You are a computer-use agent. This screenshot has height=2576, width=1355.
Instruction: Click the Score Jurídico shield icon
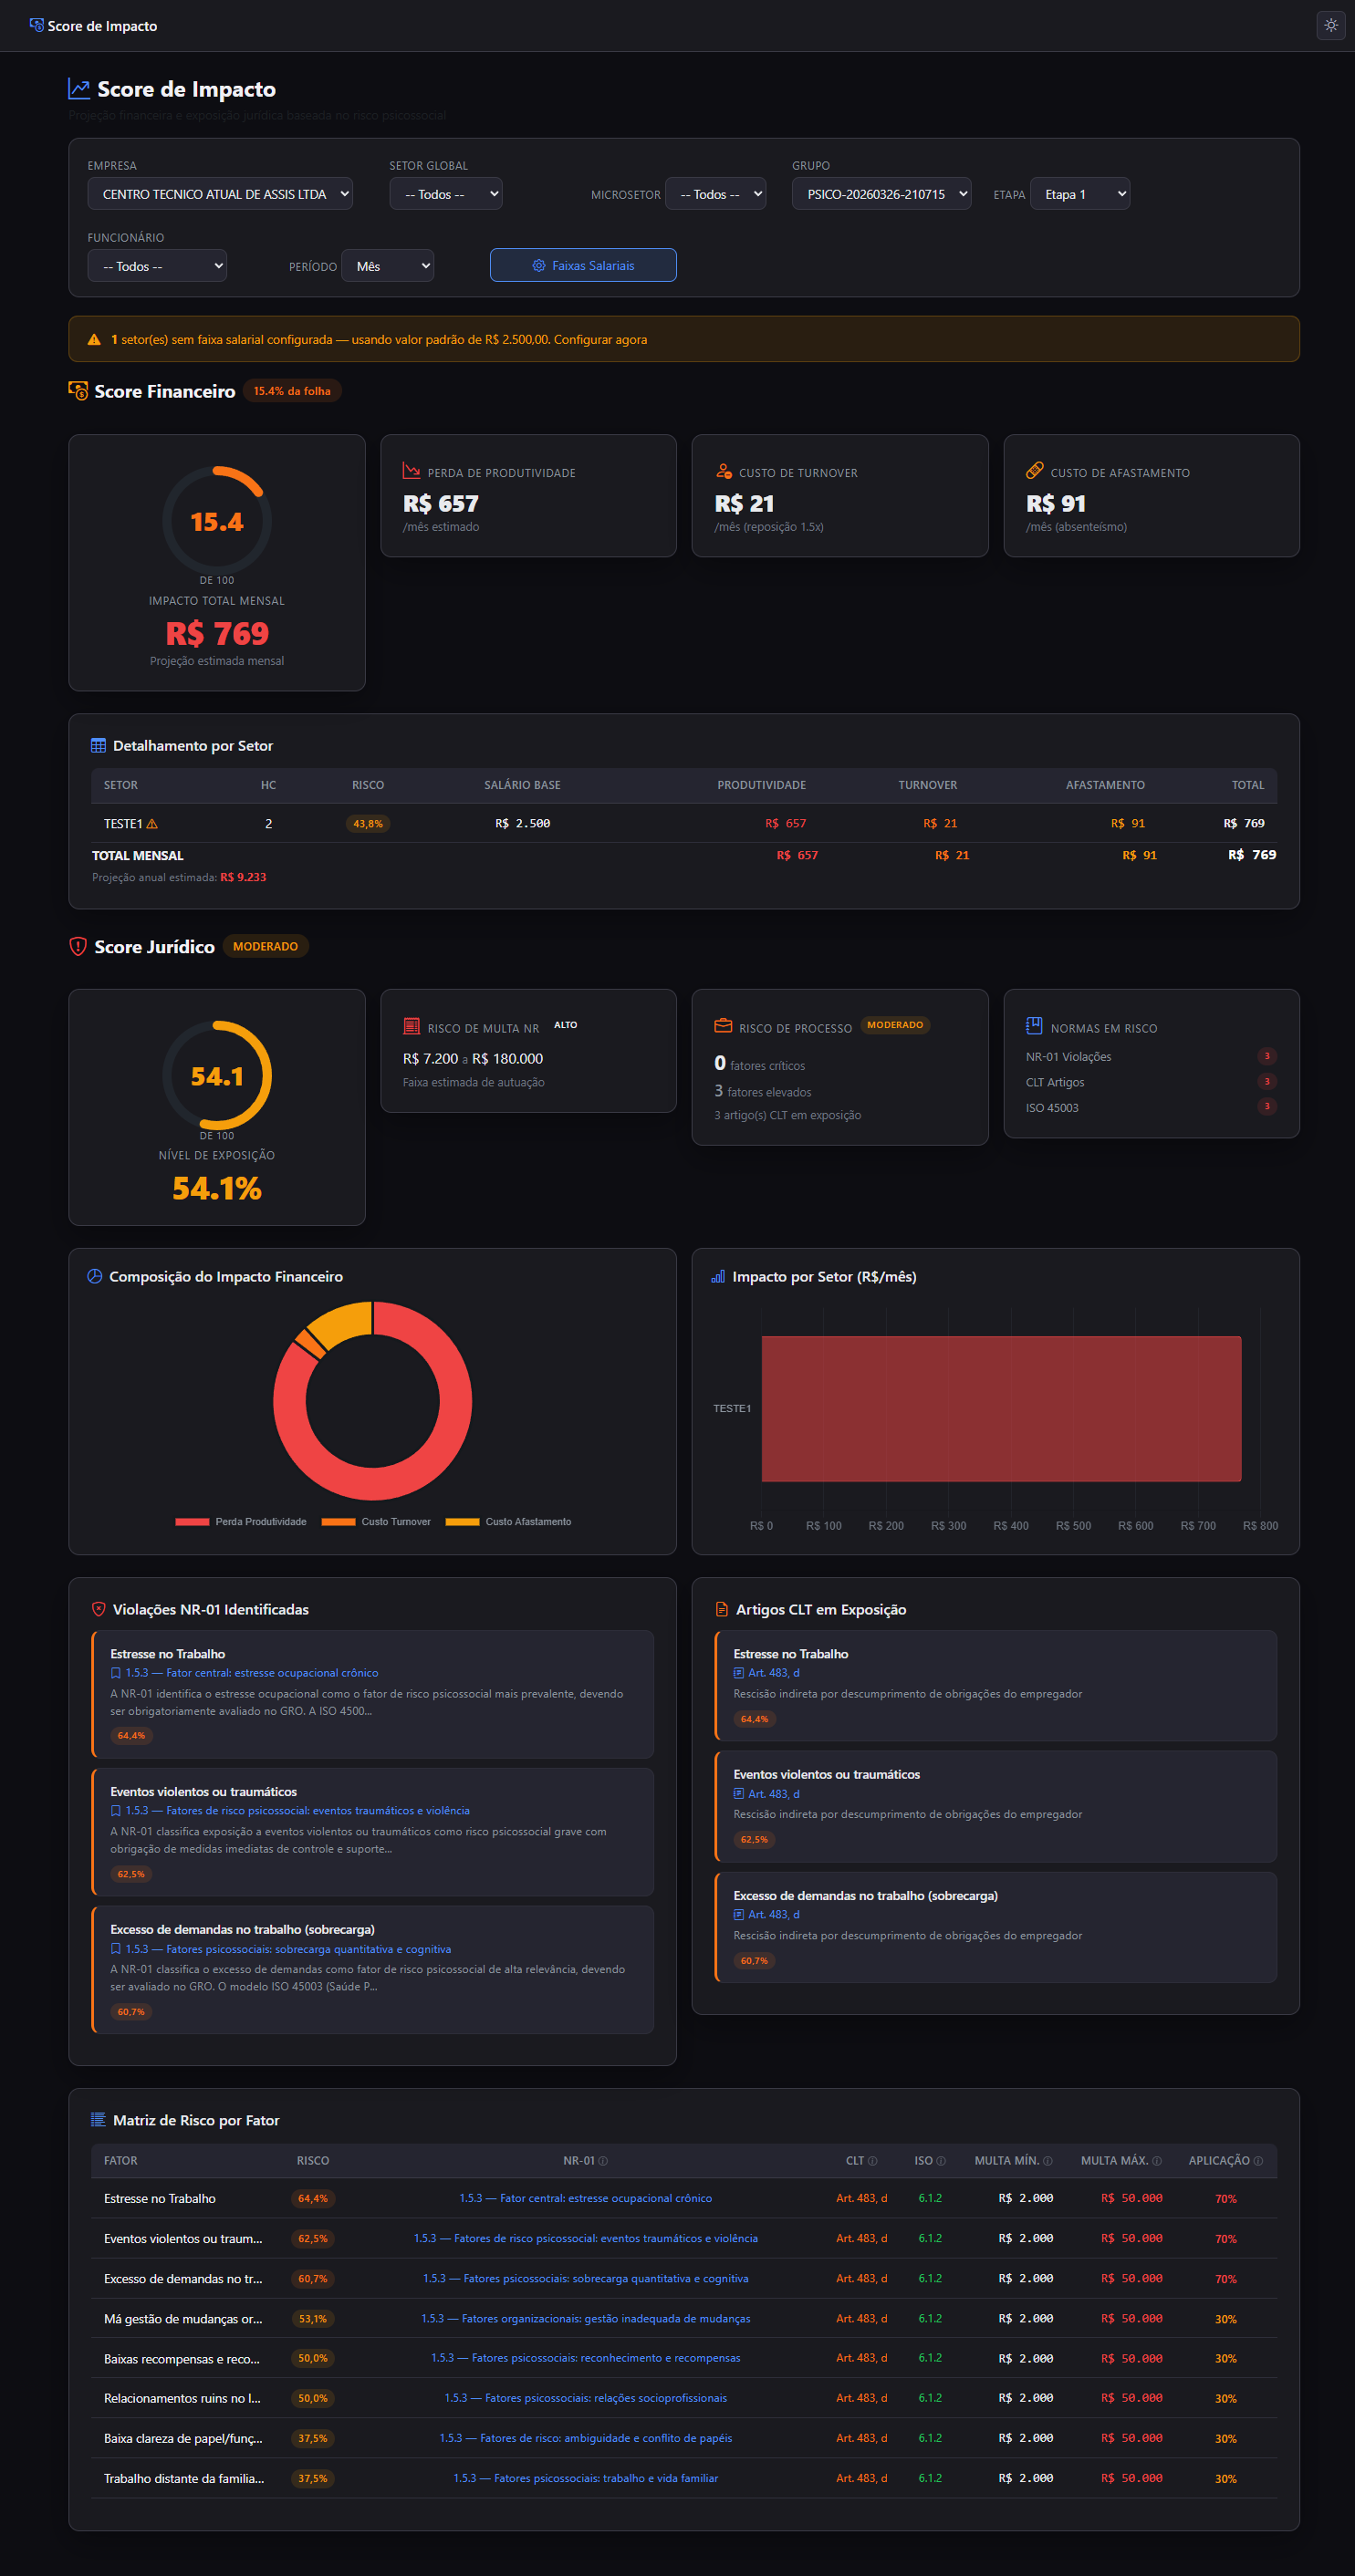78,946
